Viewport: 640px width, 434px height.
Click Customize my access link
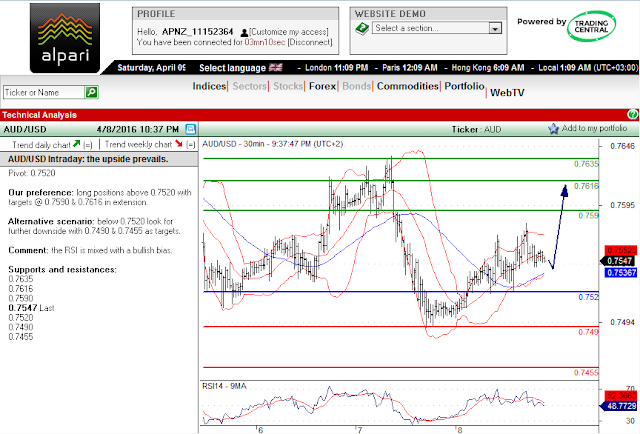click(289, 32)
